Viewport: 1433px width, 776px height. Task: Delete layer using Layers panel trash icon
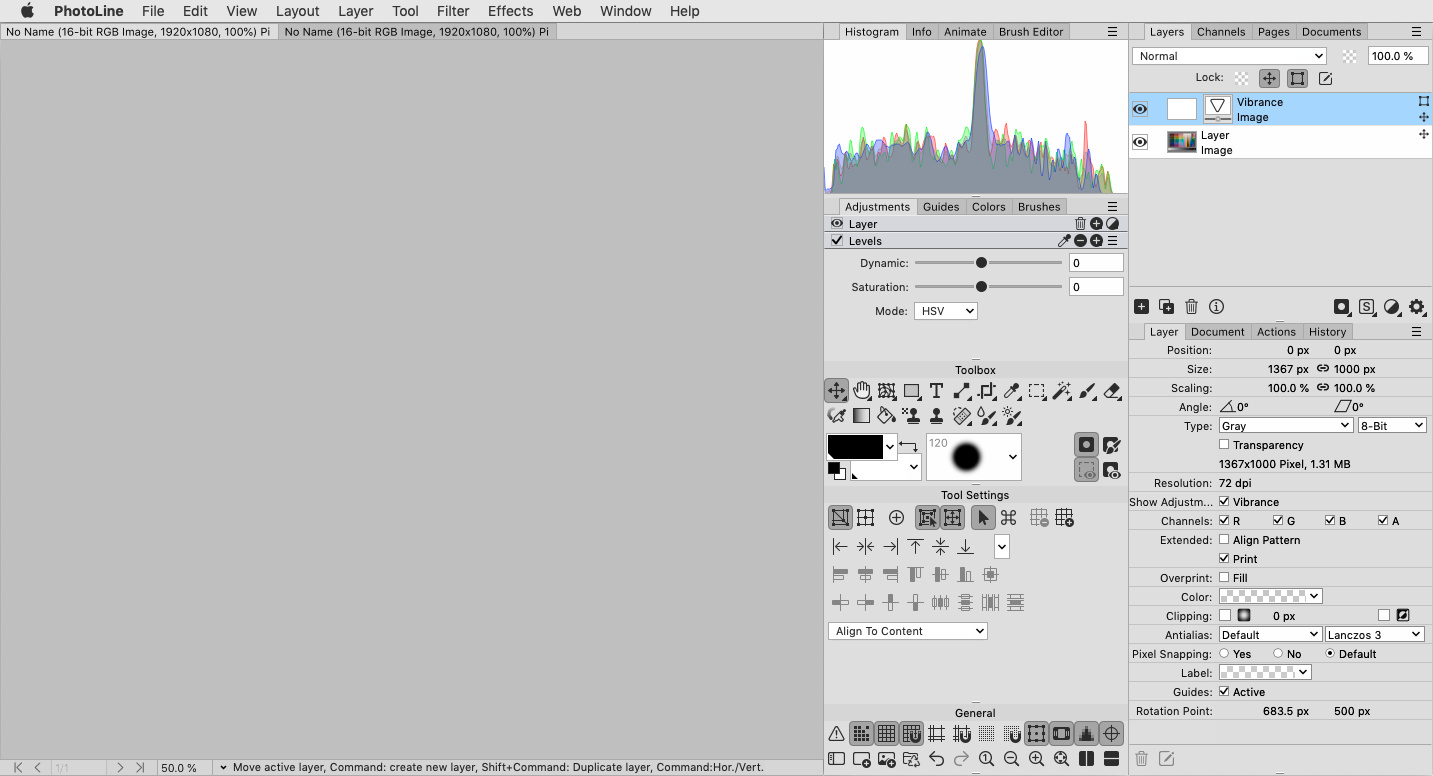pos(1191,307)
